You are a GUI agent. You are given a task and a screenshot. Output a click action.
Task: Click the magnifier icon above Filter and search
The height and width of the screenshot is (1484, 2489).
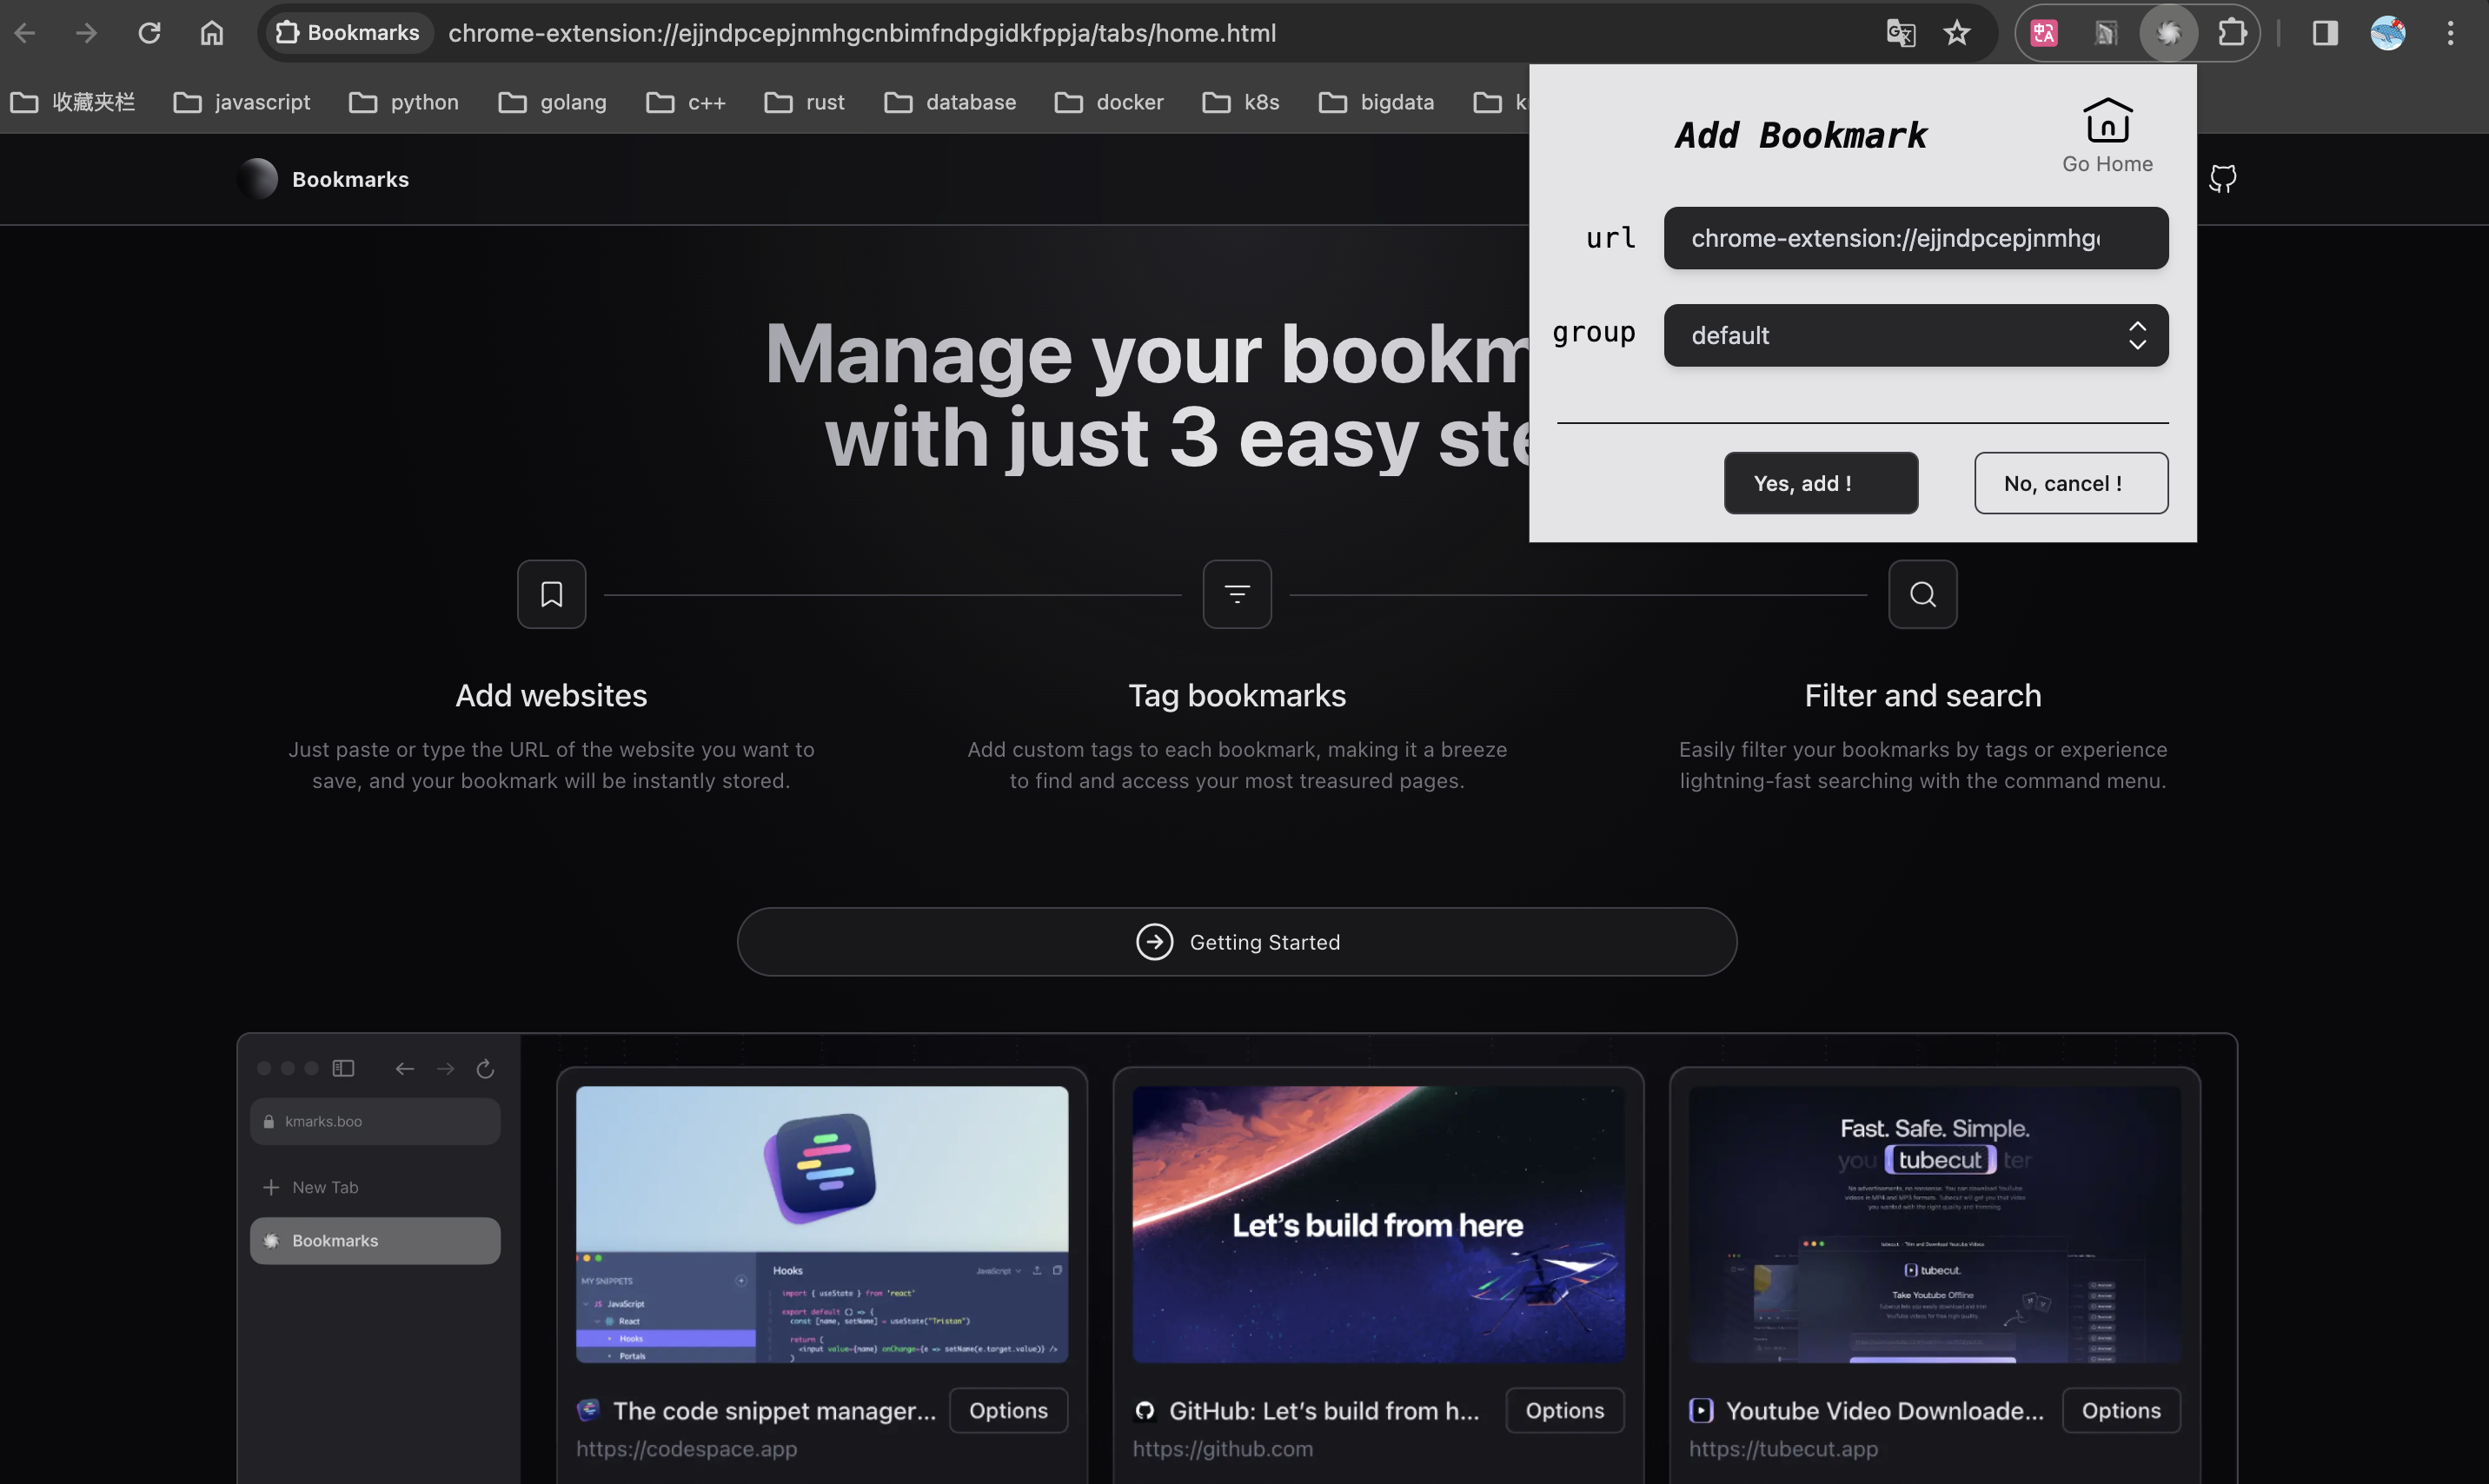pyautogui.click(x=1922, y=594)
